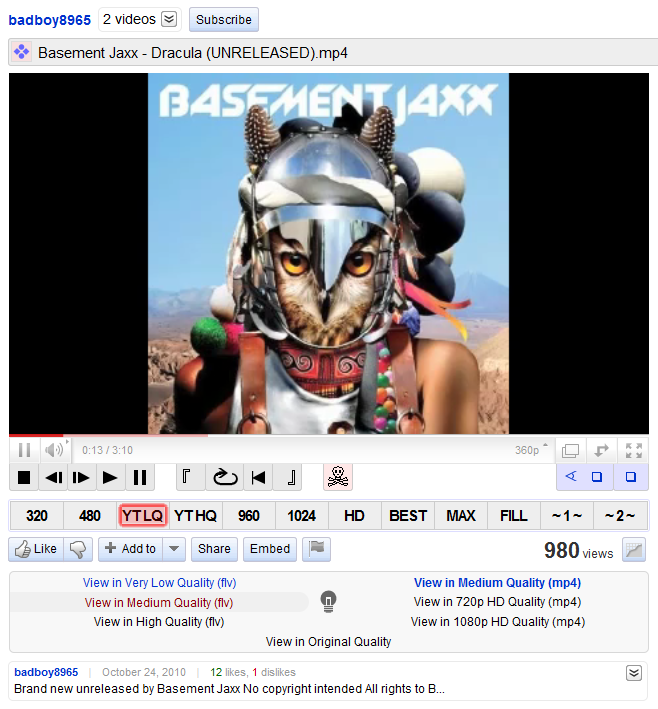View in Very Low Quality (flv)
658x709 pixels.
click(160, 583)
